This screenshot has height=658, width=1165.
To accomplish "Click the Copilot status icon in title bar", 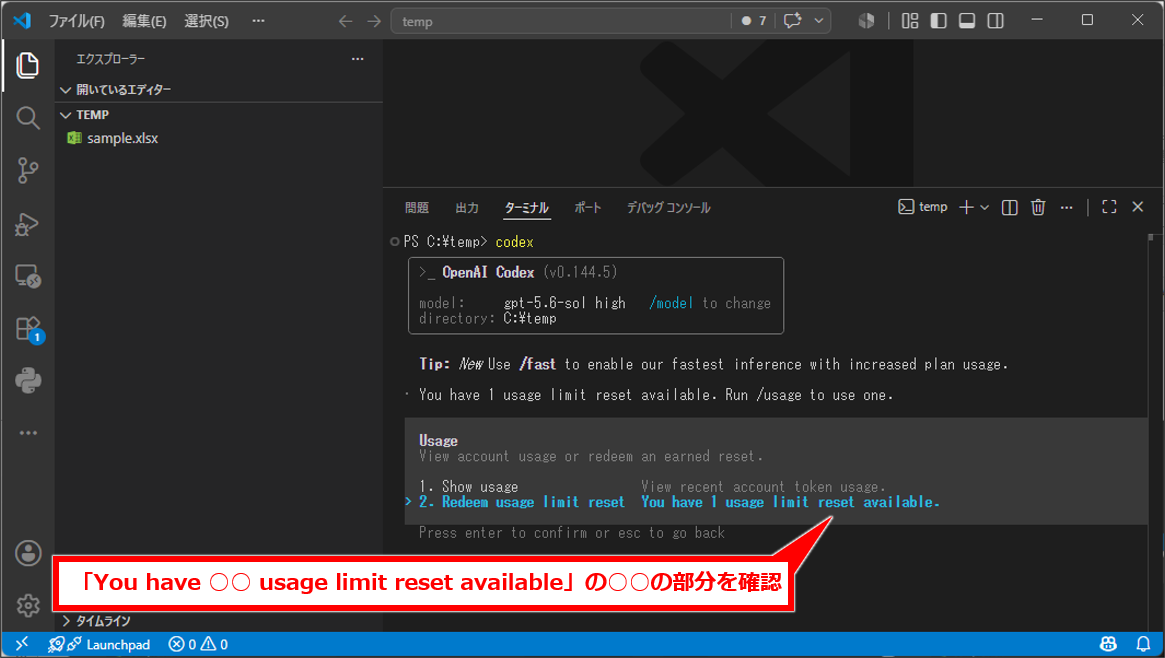I will point(866,21).
